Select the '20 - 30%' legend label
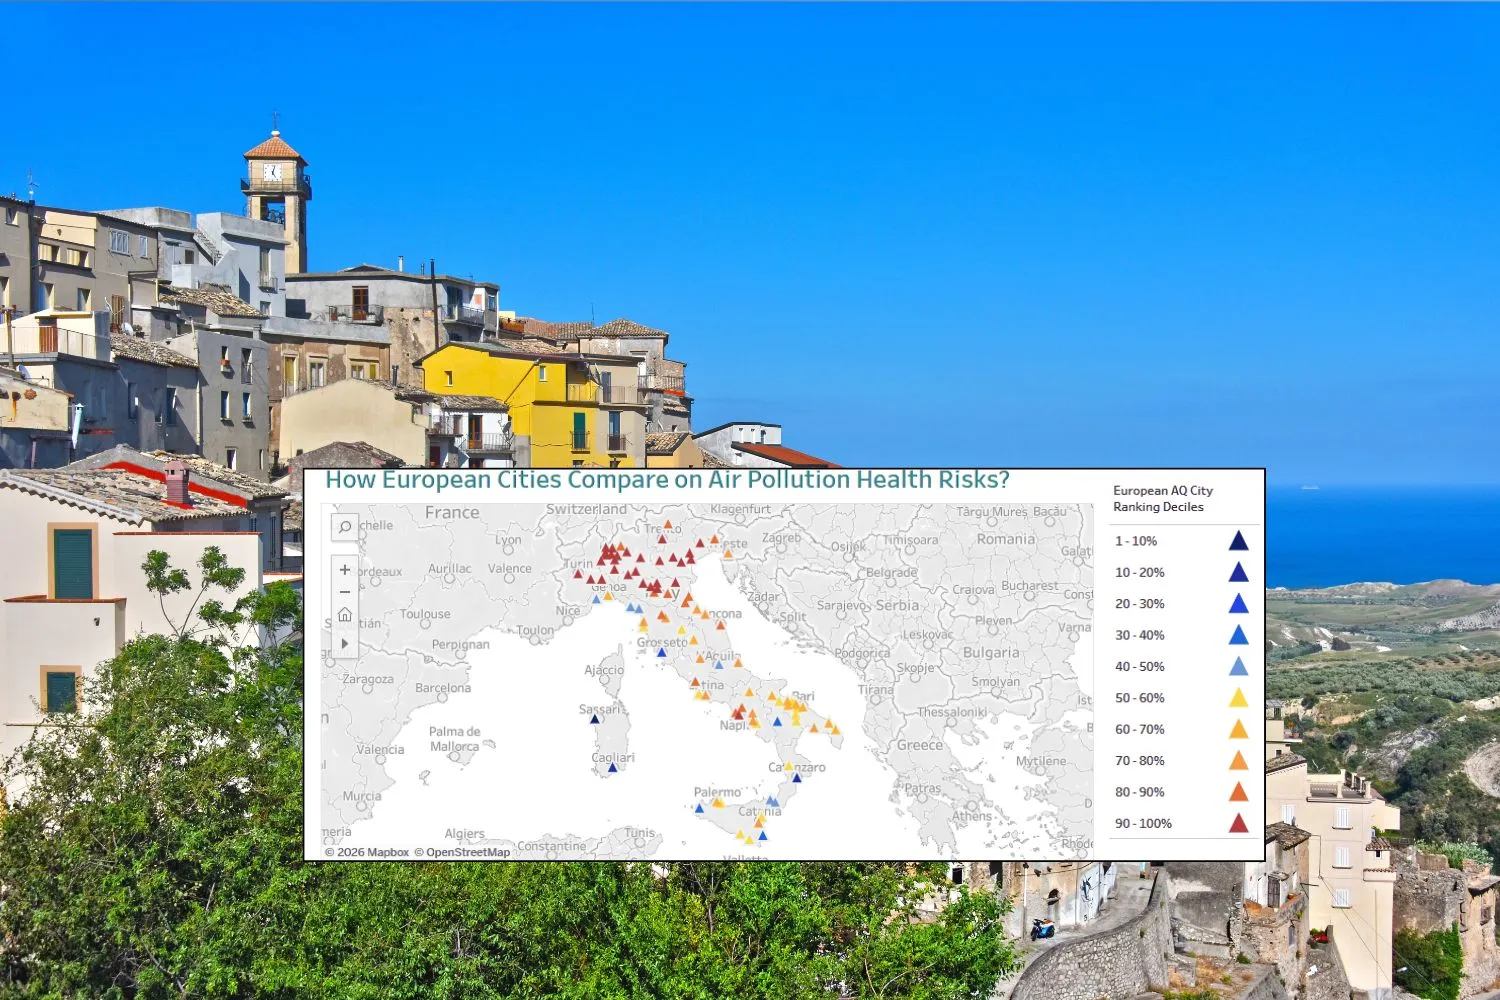 click(1140, 604)
